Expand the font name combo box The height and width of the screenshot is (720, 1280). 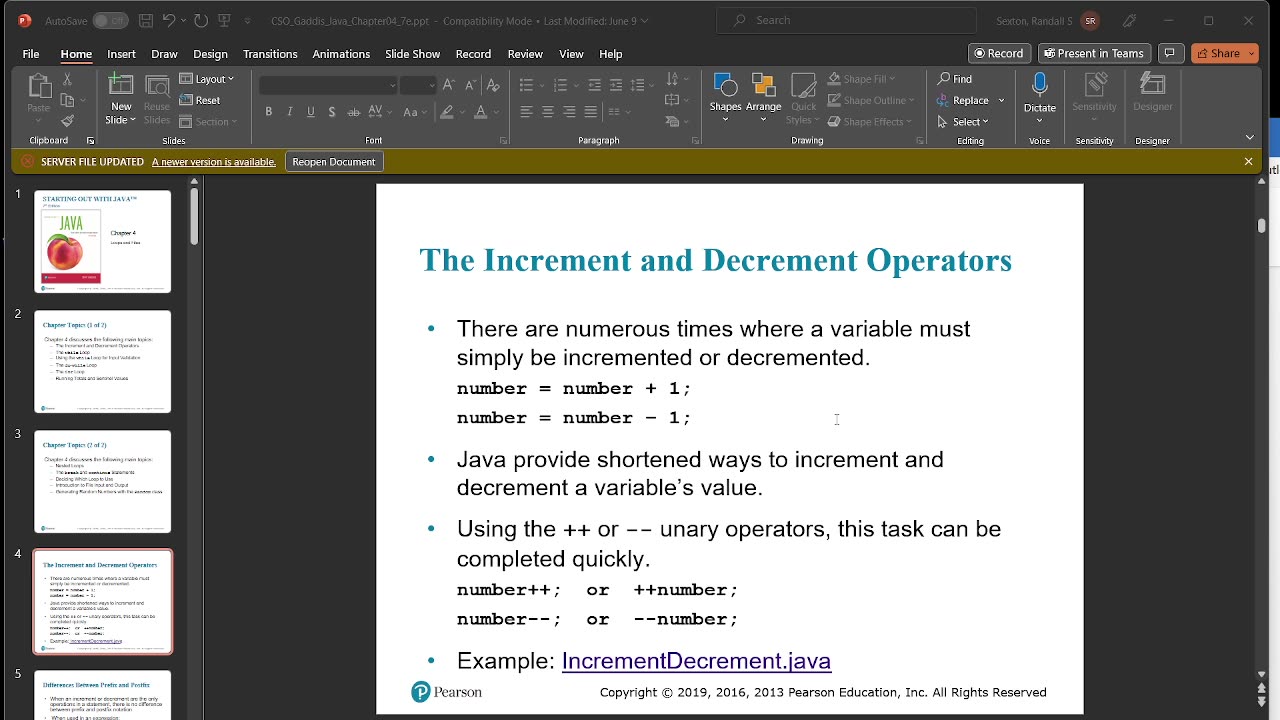pos(392,85)
